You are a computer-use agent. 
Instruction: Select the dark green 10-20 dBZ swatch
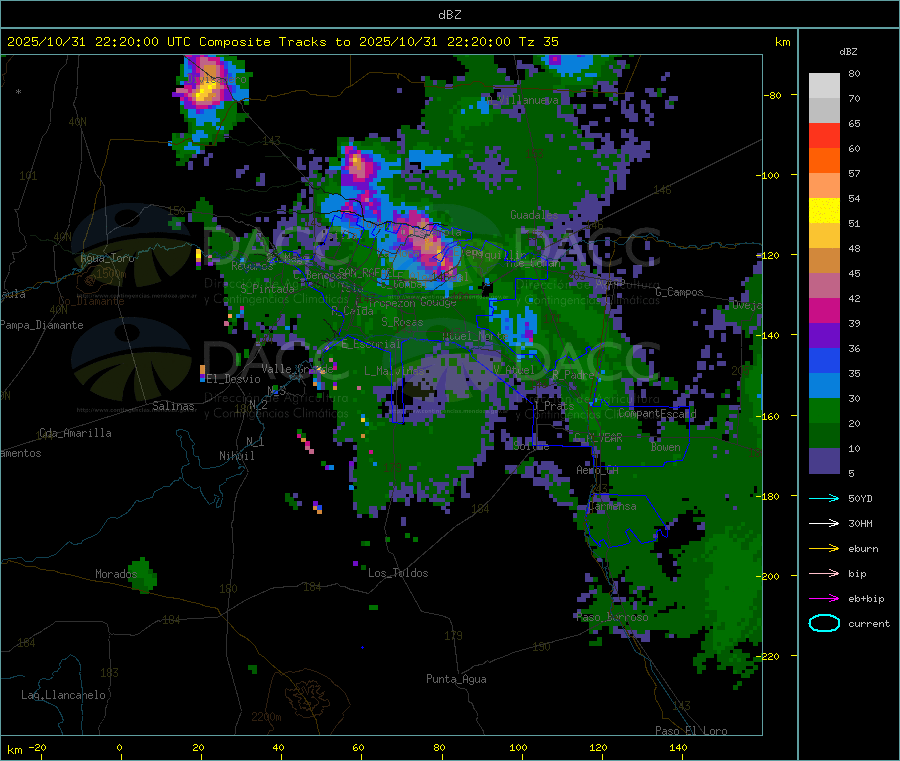pos(824,436)
